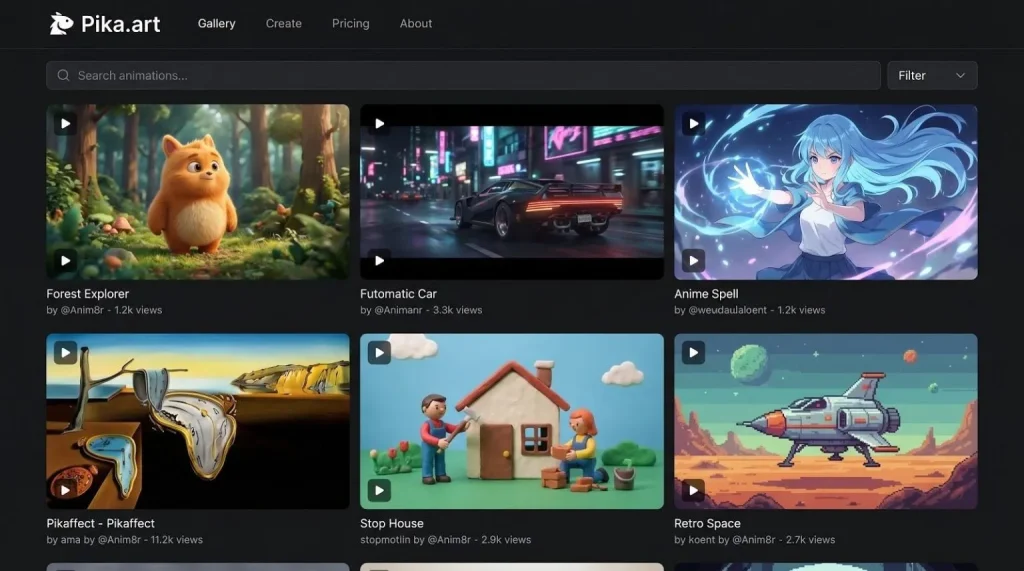Click 'by koent by @Anim8r - 2.7k views'
Image resolution: width=1024 pixels, height=571 pixels.
tap(755, 540)
